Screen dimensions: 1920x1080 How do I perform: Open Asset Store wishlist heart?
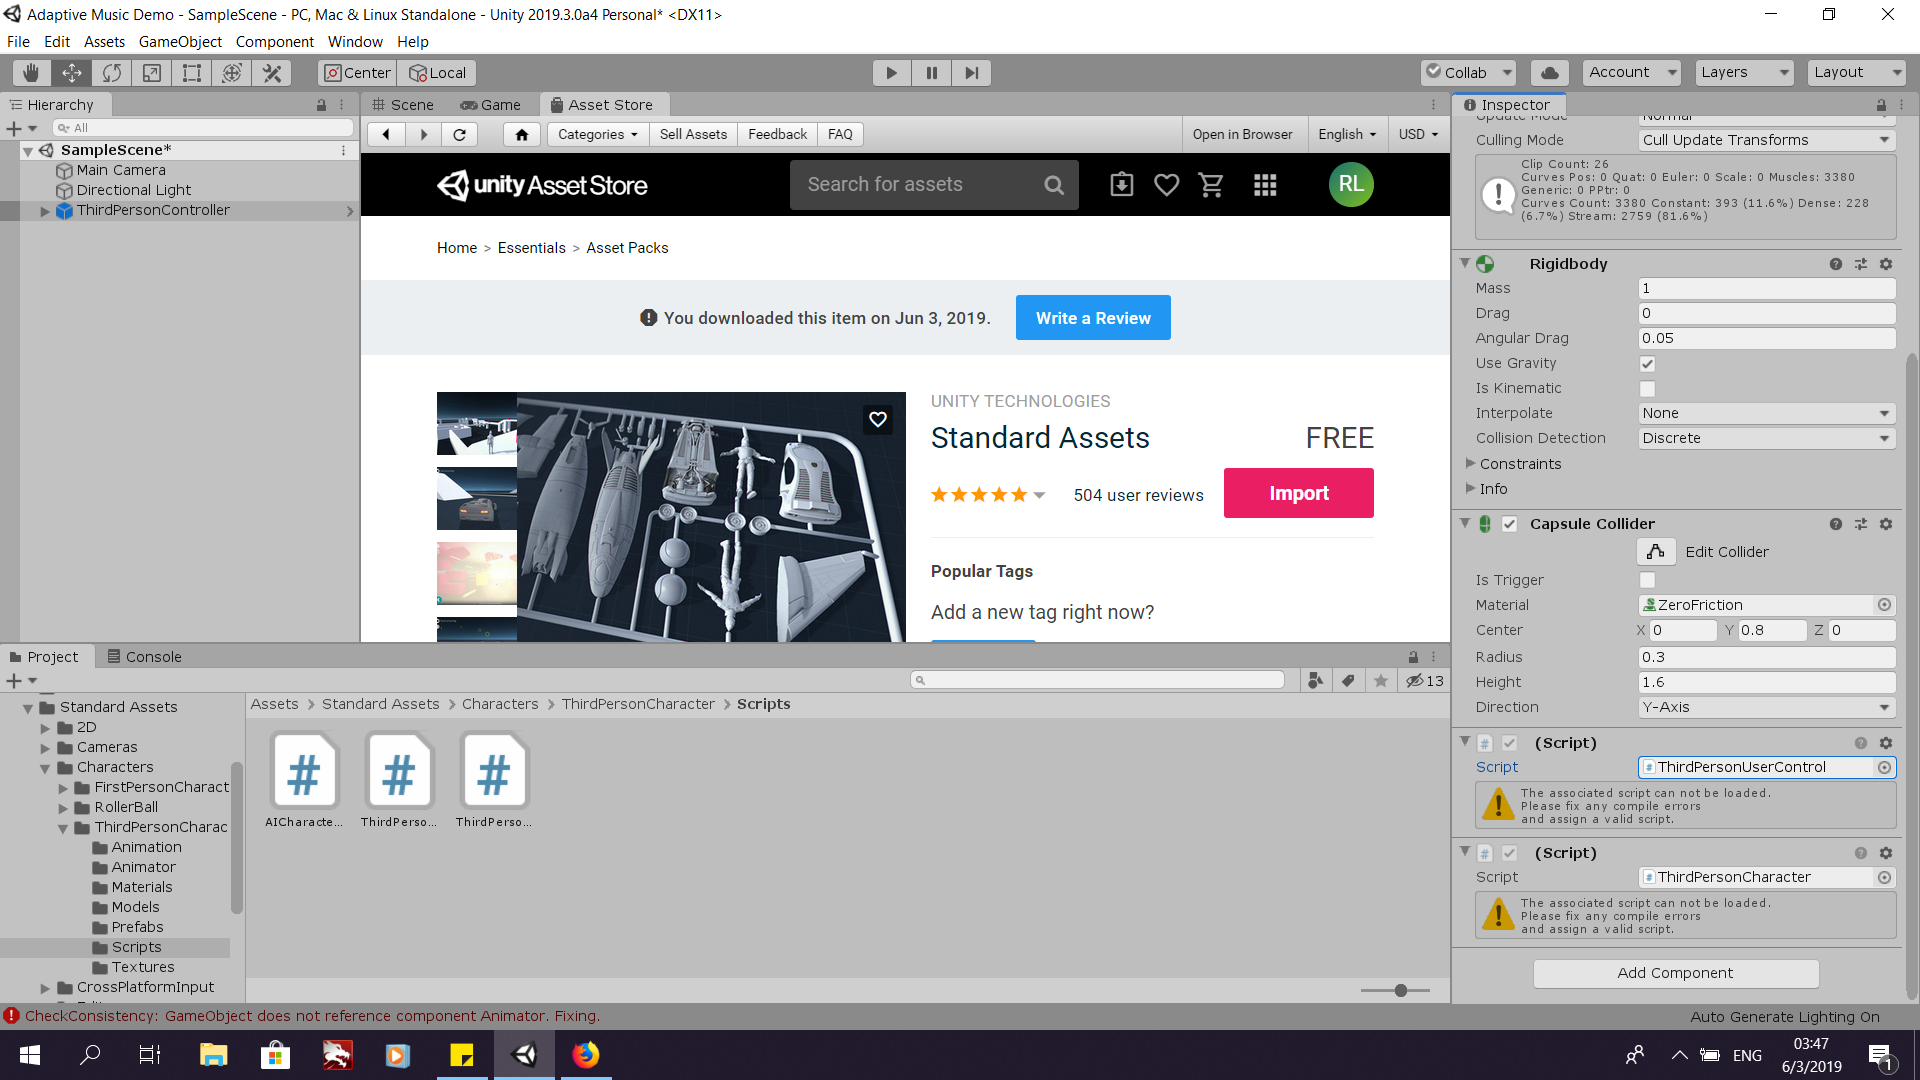pos(1166,185)
